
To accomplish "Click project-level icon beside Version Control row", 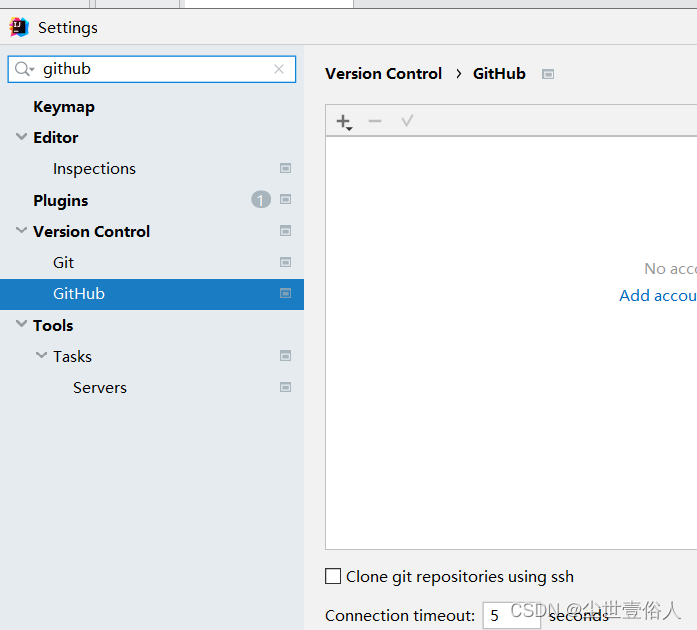I will tap(285, 231).
